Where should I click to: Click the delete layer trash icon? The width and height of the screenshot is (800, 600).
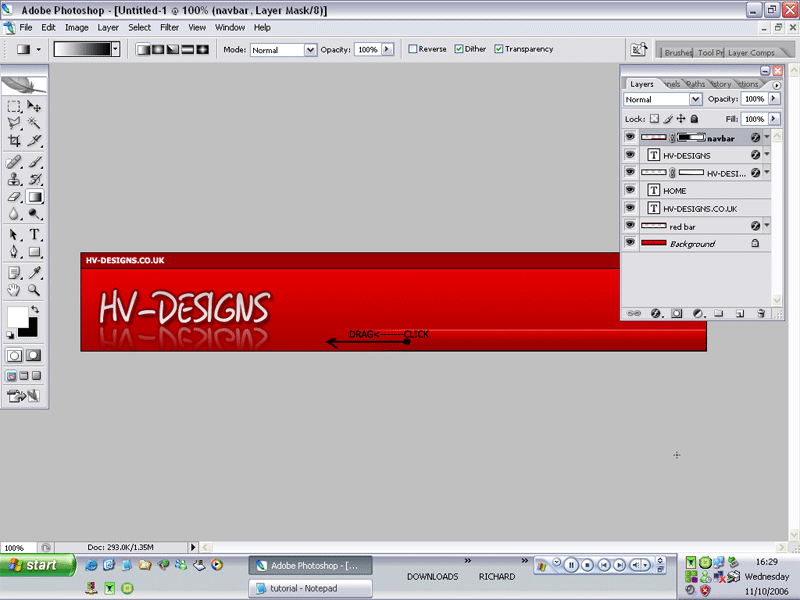click(x=760, y=313)
